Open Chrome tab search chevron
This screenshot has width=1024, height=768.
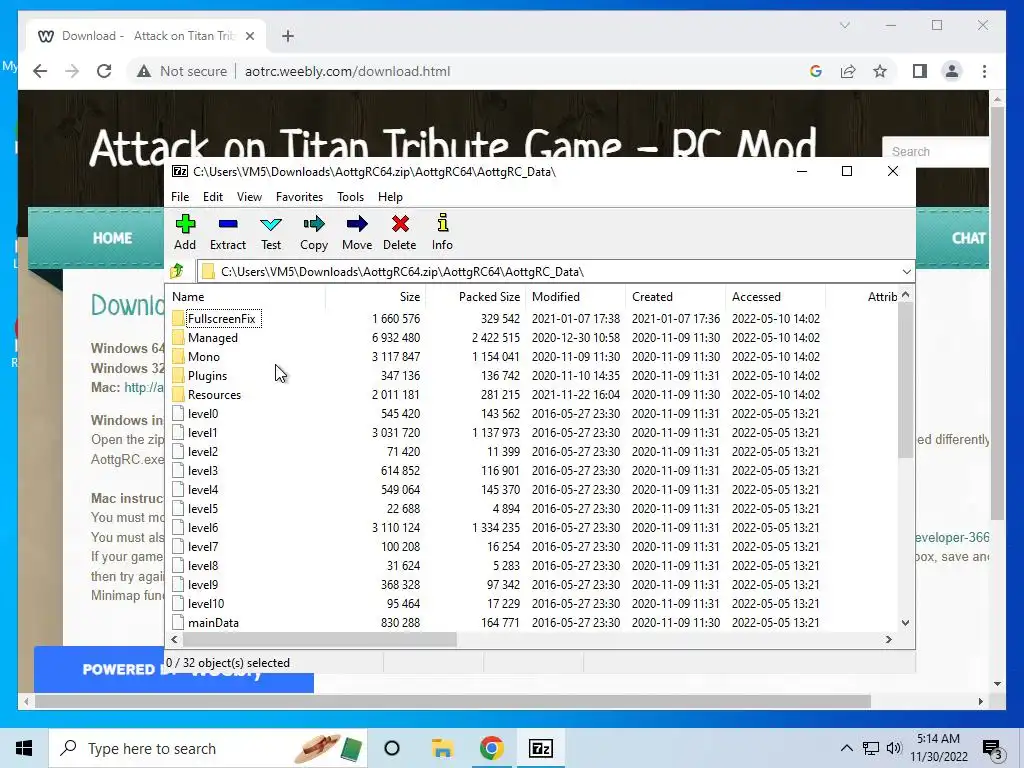coord(844,25)
